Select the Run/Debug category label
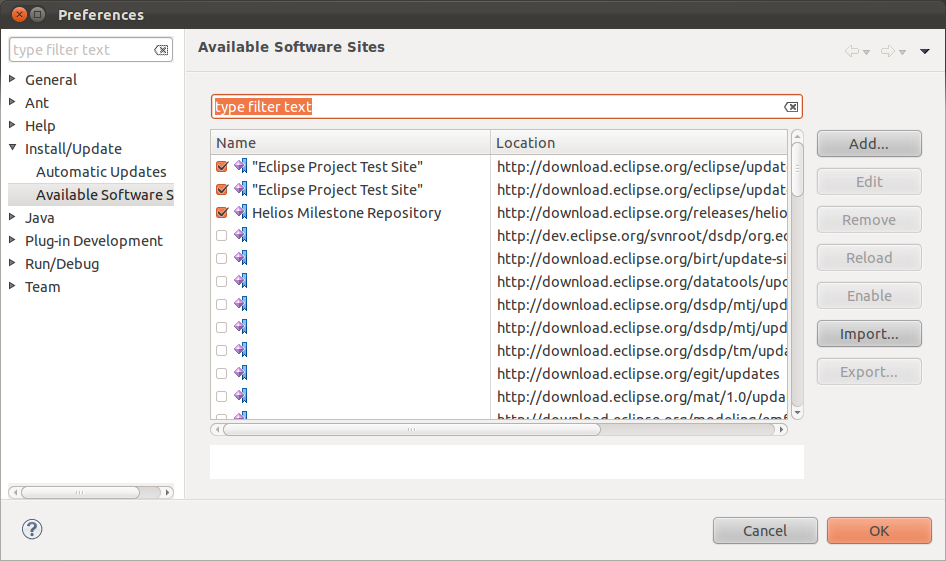Image resolution: width=946 pixels, height=561 pixels. pos(62,264)
